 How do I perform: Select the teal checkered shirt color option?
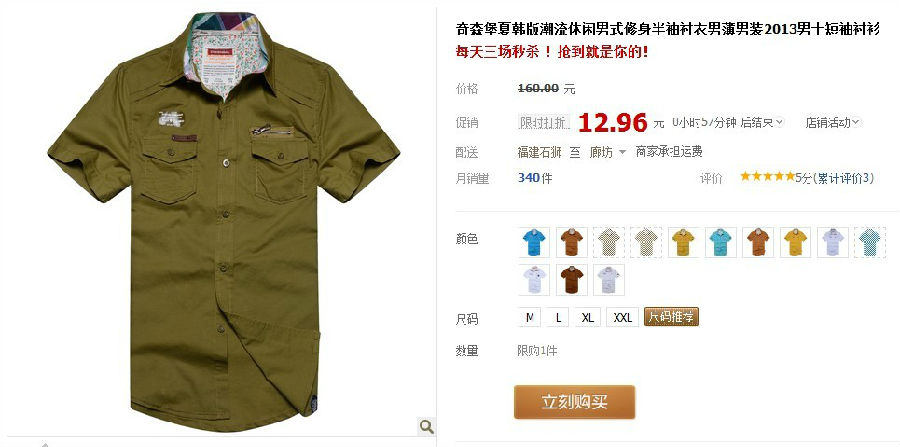[x=870, y=242]
